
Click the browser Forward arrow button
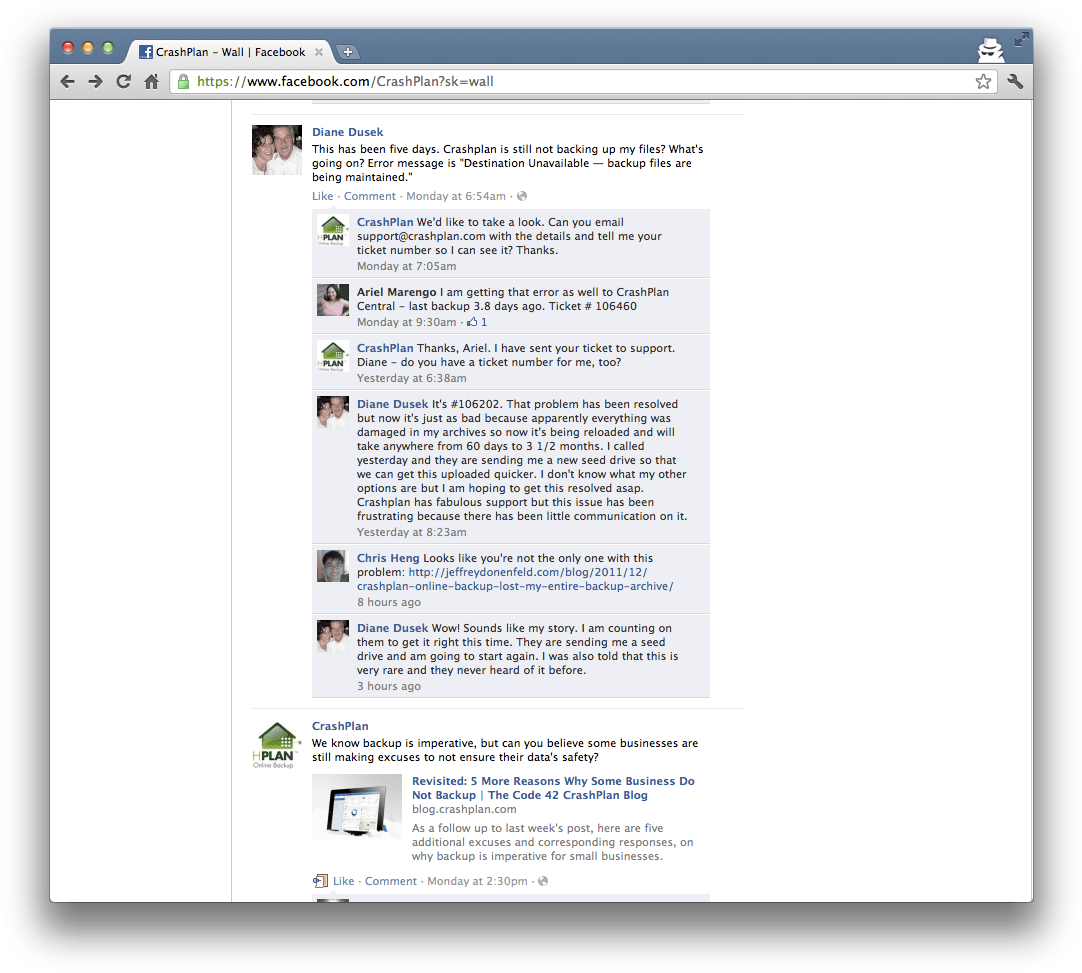tap(95, 82)
